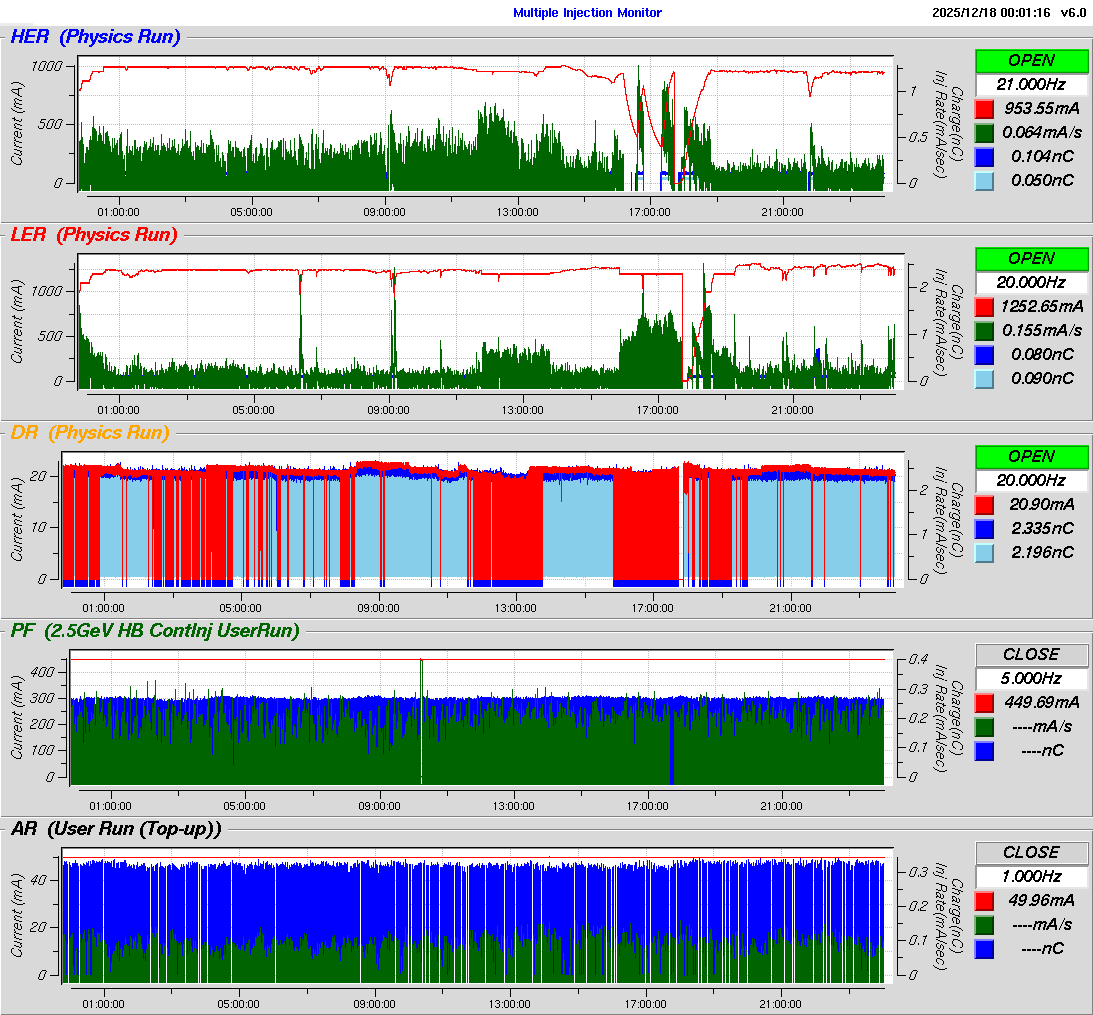
Task: Toggle the DR OPEN status indicator
Action: [x=1031, y=457]
